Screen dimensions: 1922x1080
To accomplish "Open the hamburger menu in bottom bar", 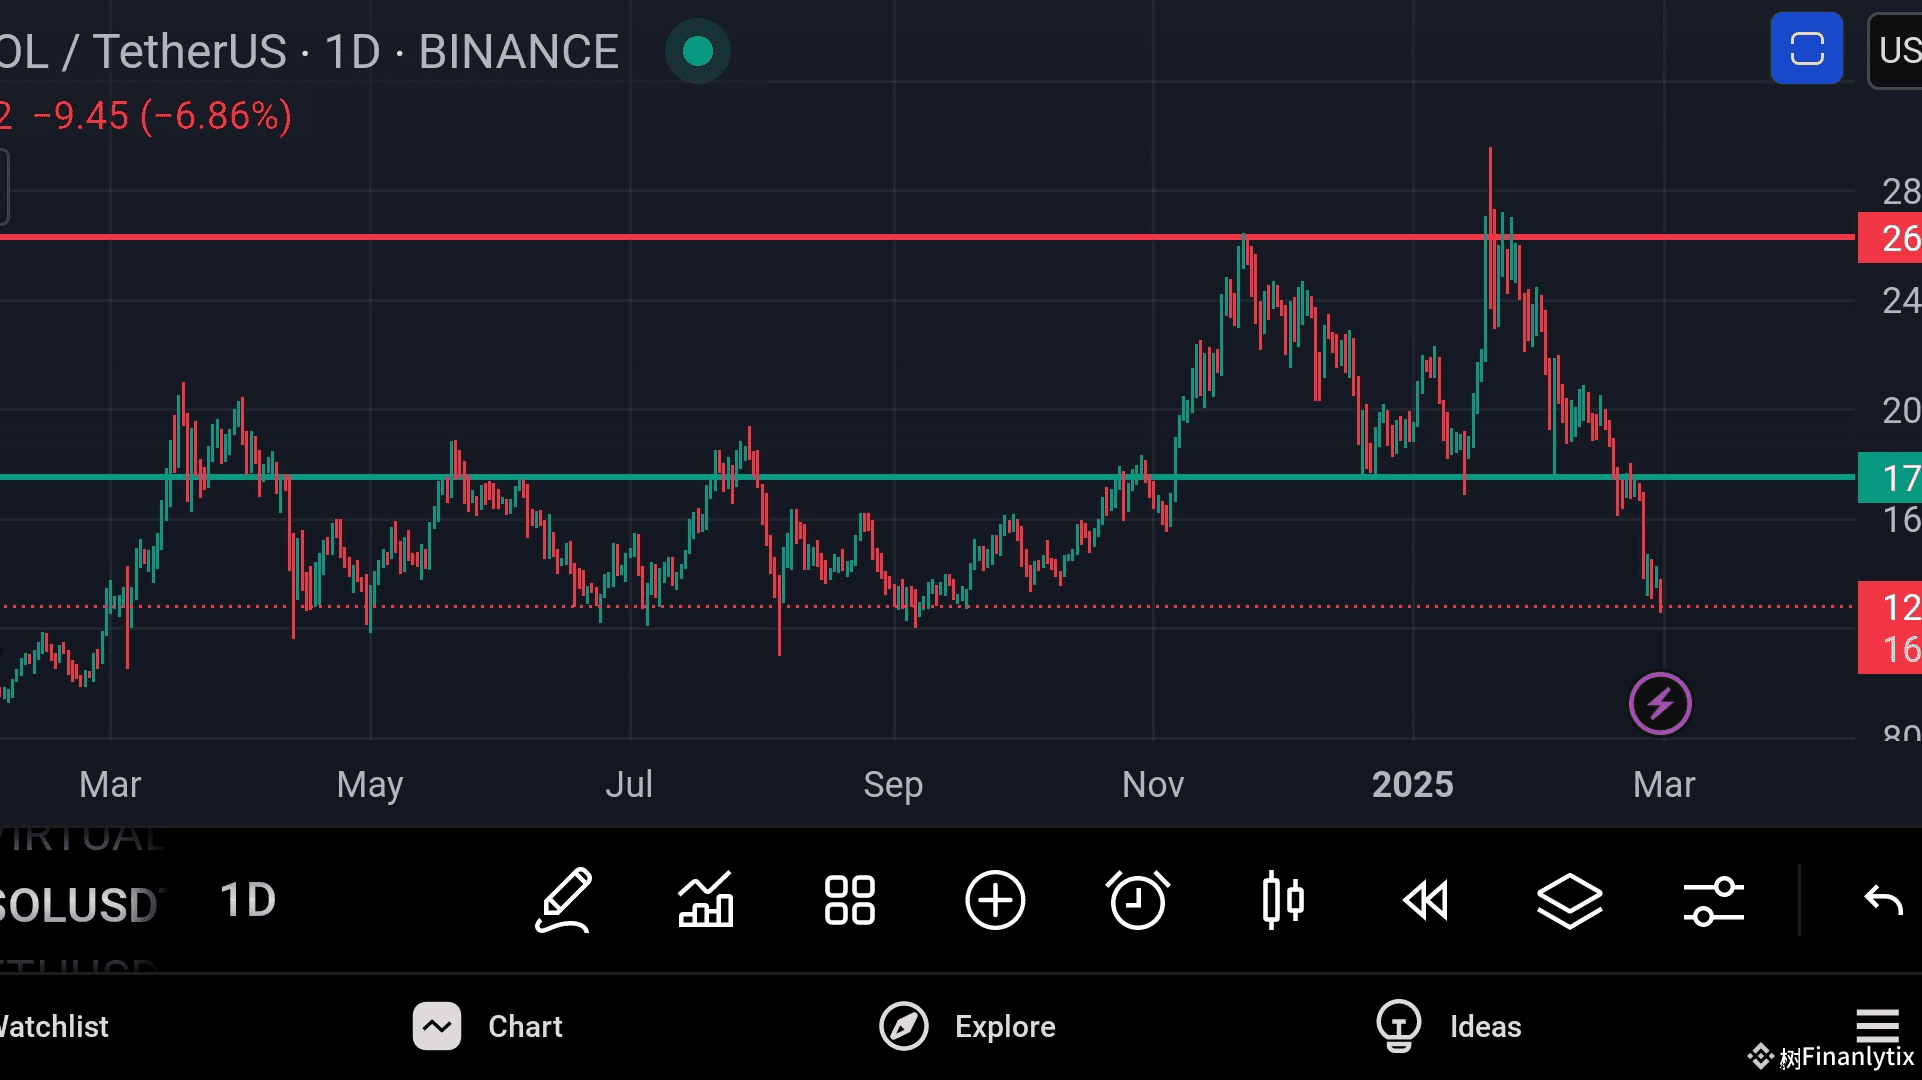I will (x=1877, y=1024).
